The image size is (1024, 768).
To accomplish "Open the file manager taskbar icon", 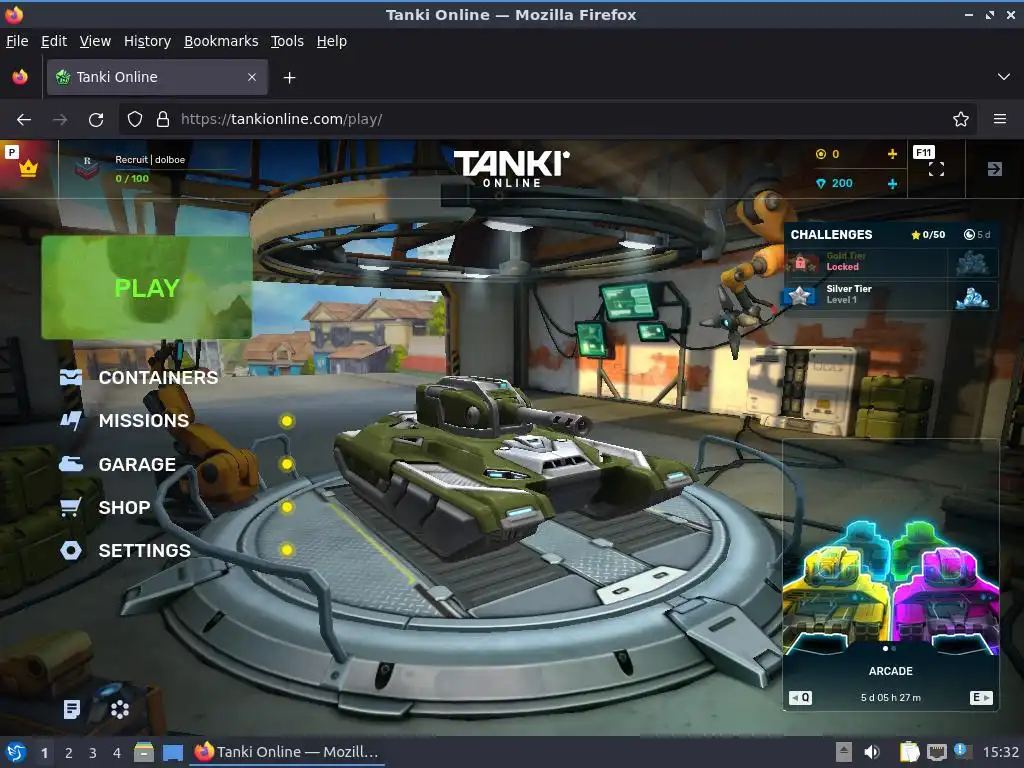I will click(144, 752).
